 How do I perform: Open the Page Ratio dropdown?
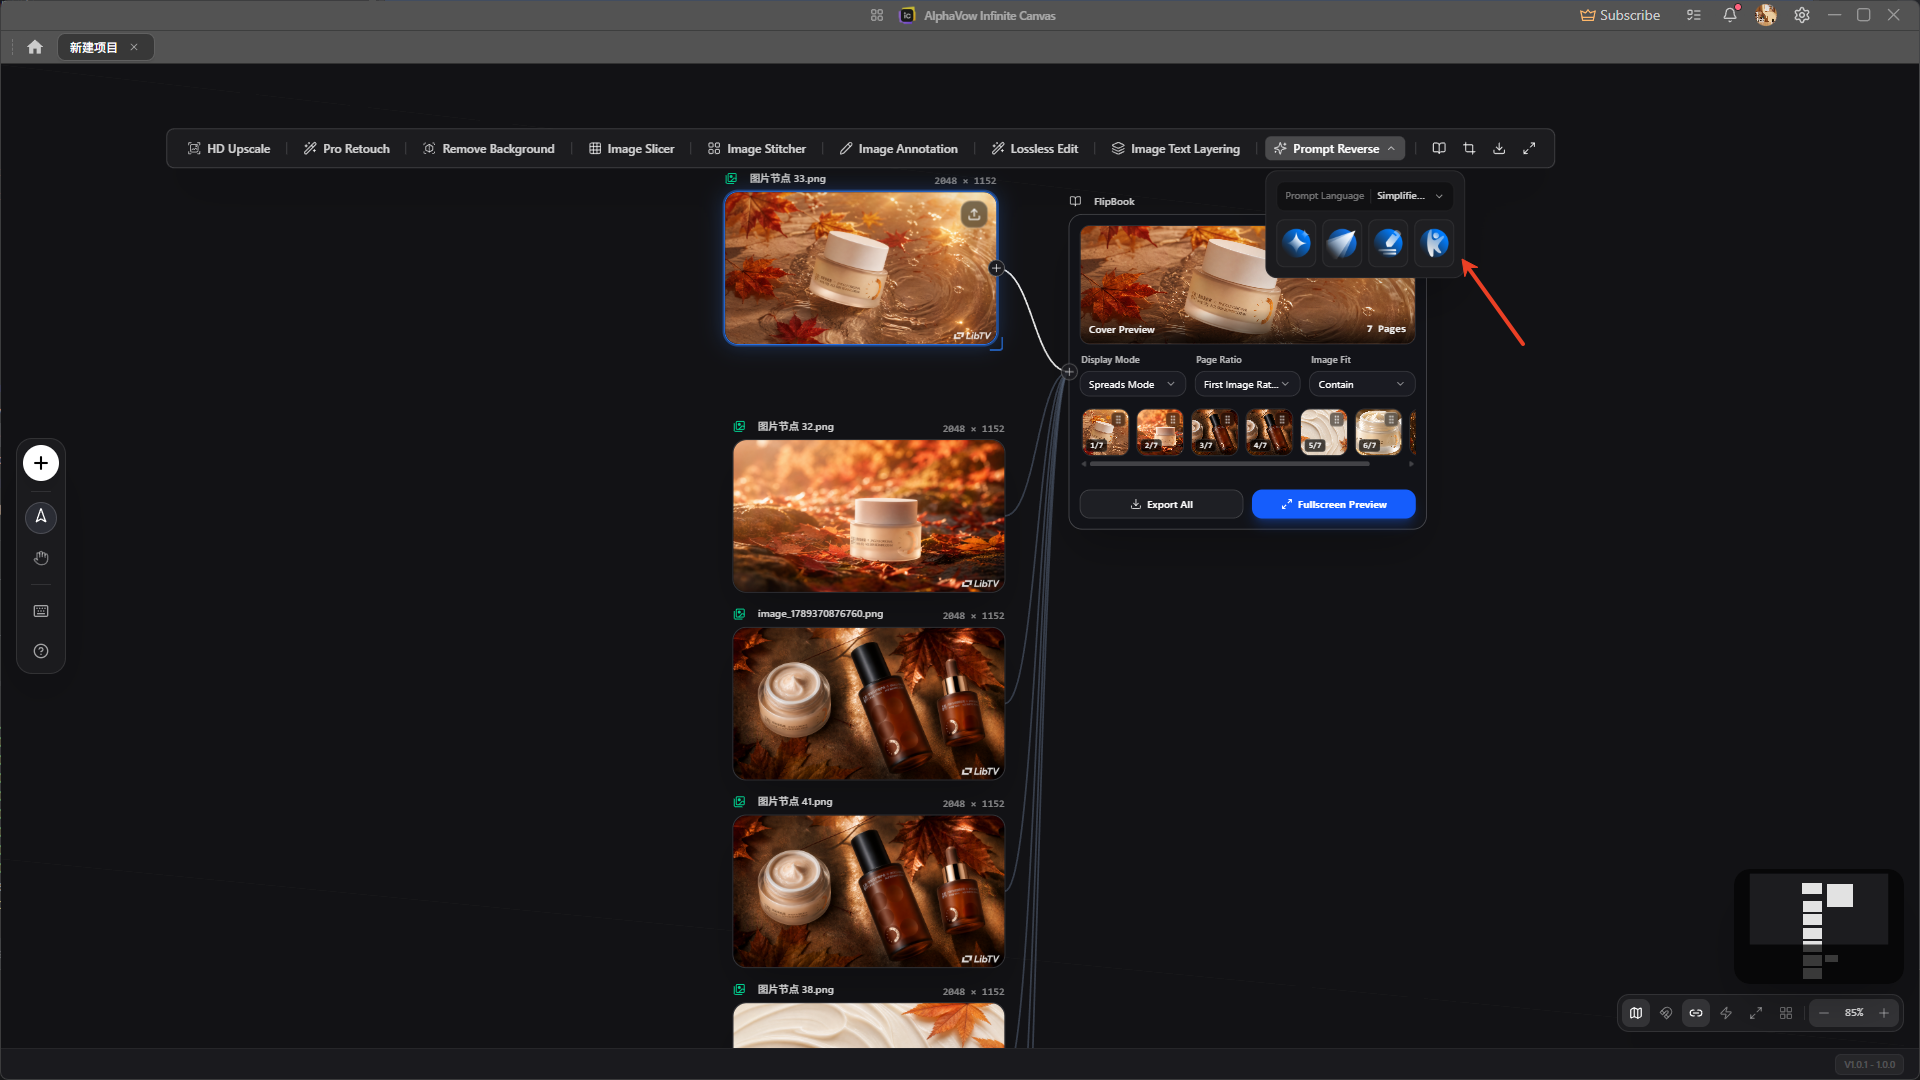click(1247, 384)
